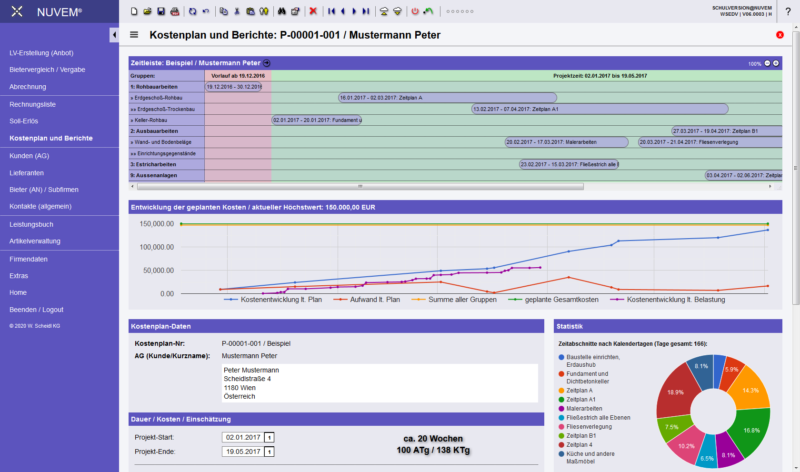
Task: Open Kunden (AG) sidebar entry
Action: point(29,156)
